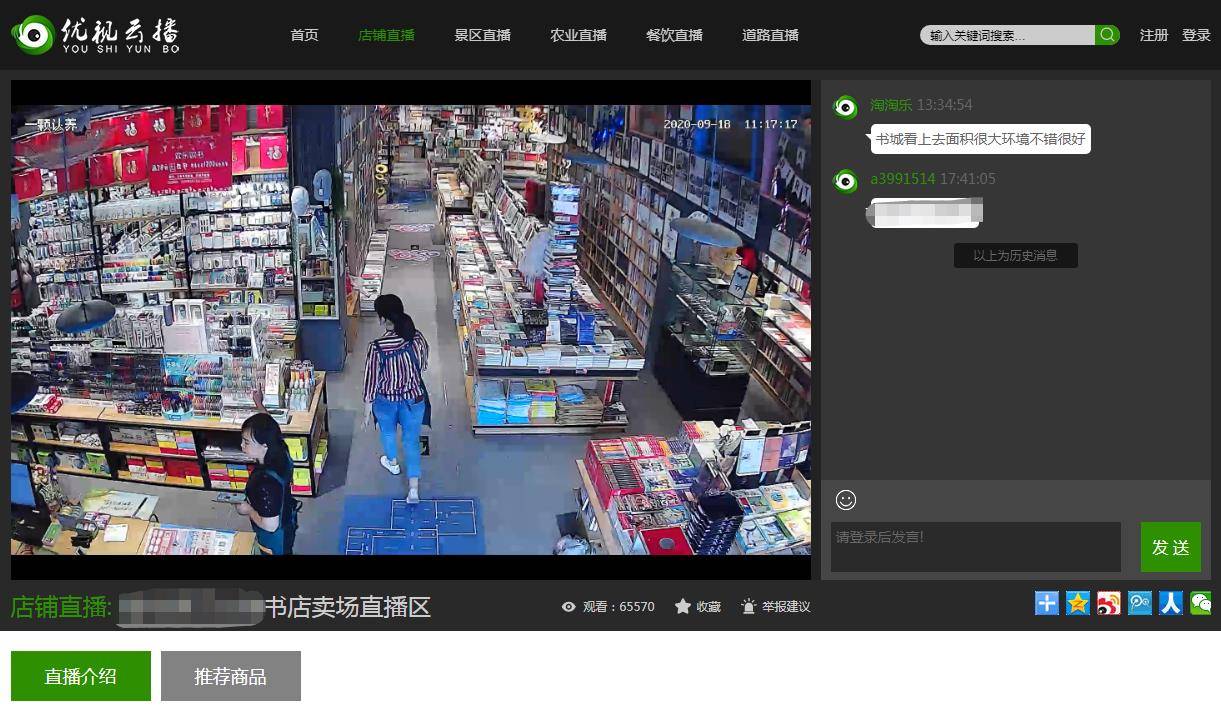The width and height of the screenshot is (1221, 710).
Task: Click the a3991514 user avatar icon
Action: click(x=846, y=182)
